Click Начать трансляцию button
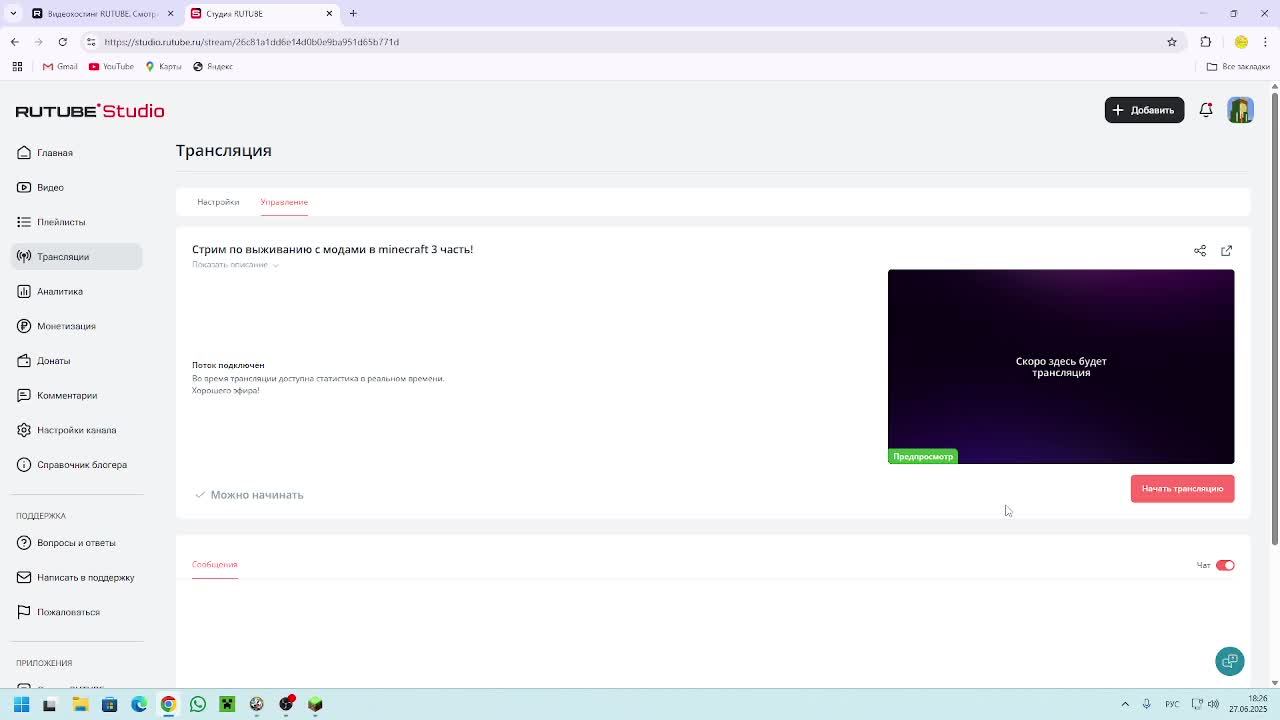The width and height of the screenshot is (1280, 720). [1182, 489]
